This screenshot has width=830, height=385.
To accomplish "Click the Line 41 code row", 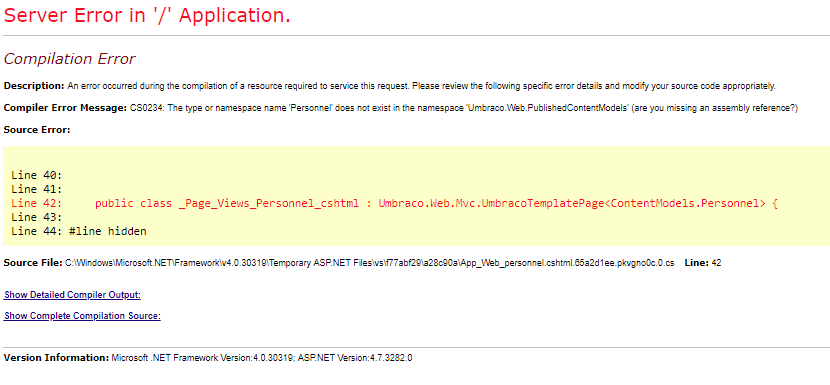I will [37, 189].
